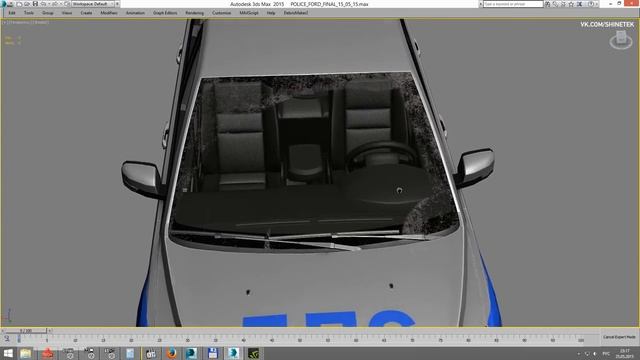The width and height of the screenshot is (640, 360).
Task: Click the taskbar clock and date
Action: pyautogui.click(x=625, y=353)
